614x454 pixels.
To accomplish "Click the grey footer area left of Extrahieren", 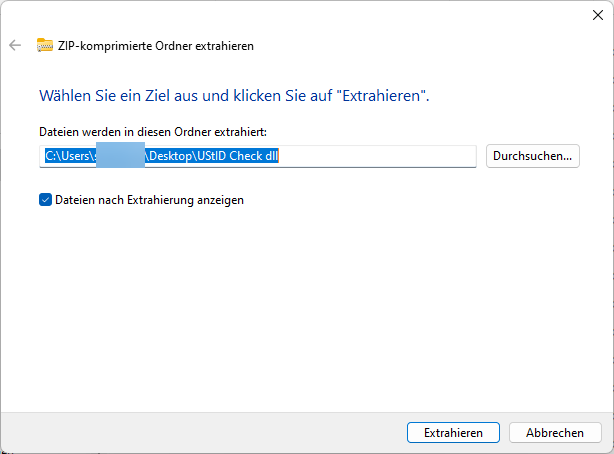I will click(200, 432).
